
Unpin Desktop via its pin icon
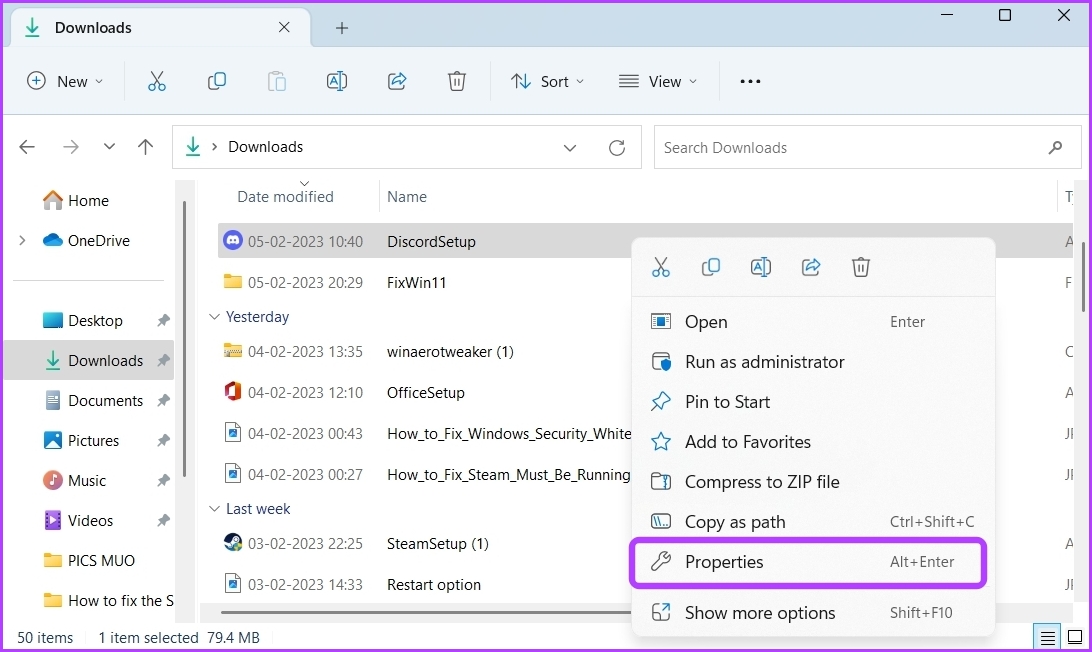[163, 320]
